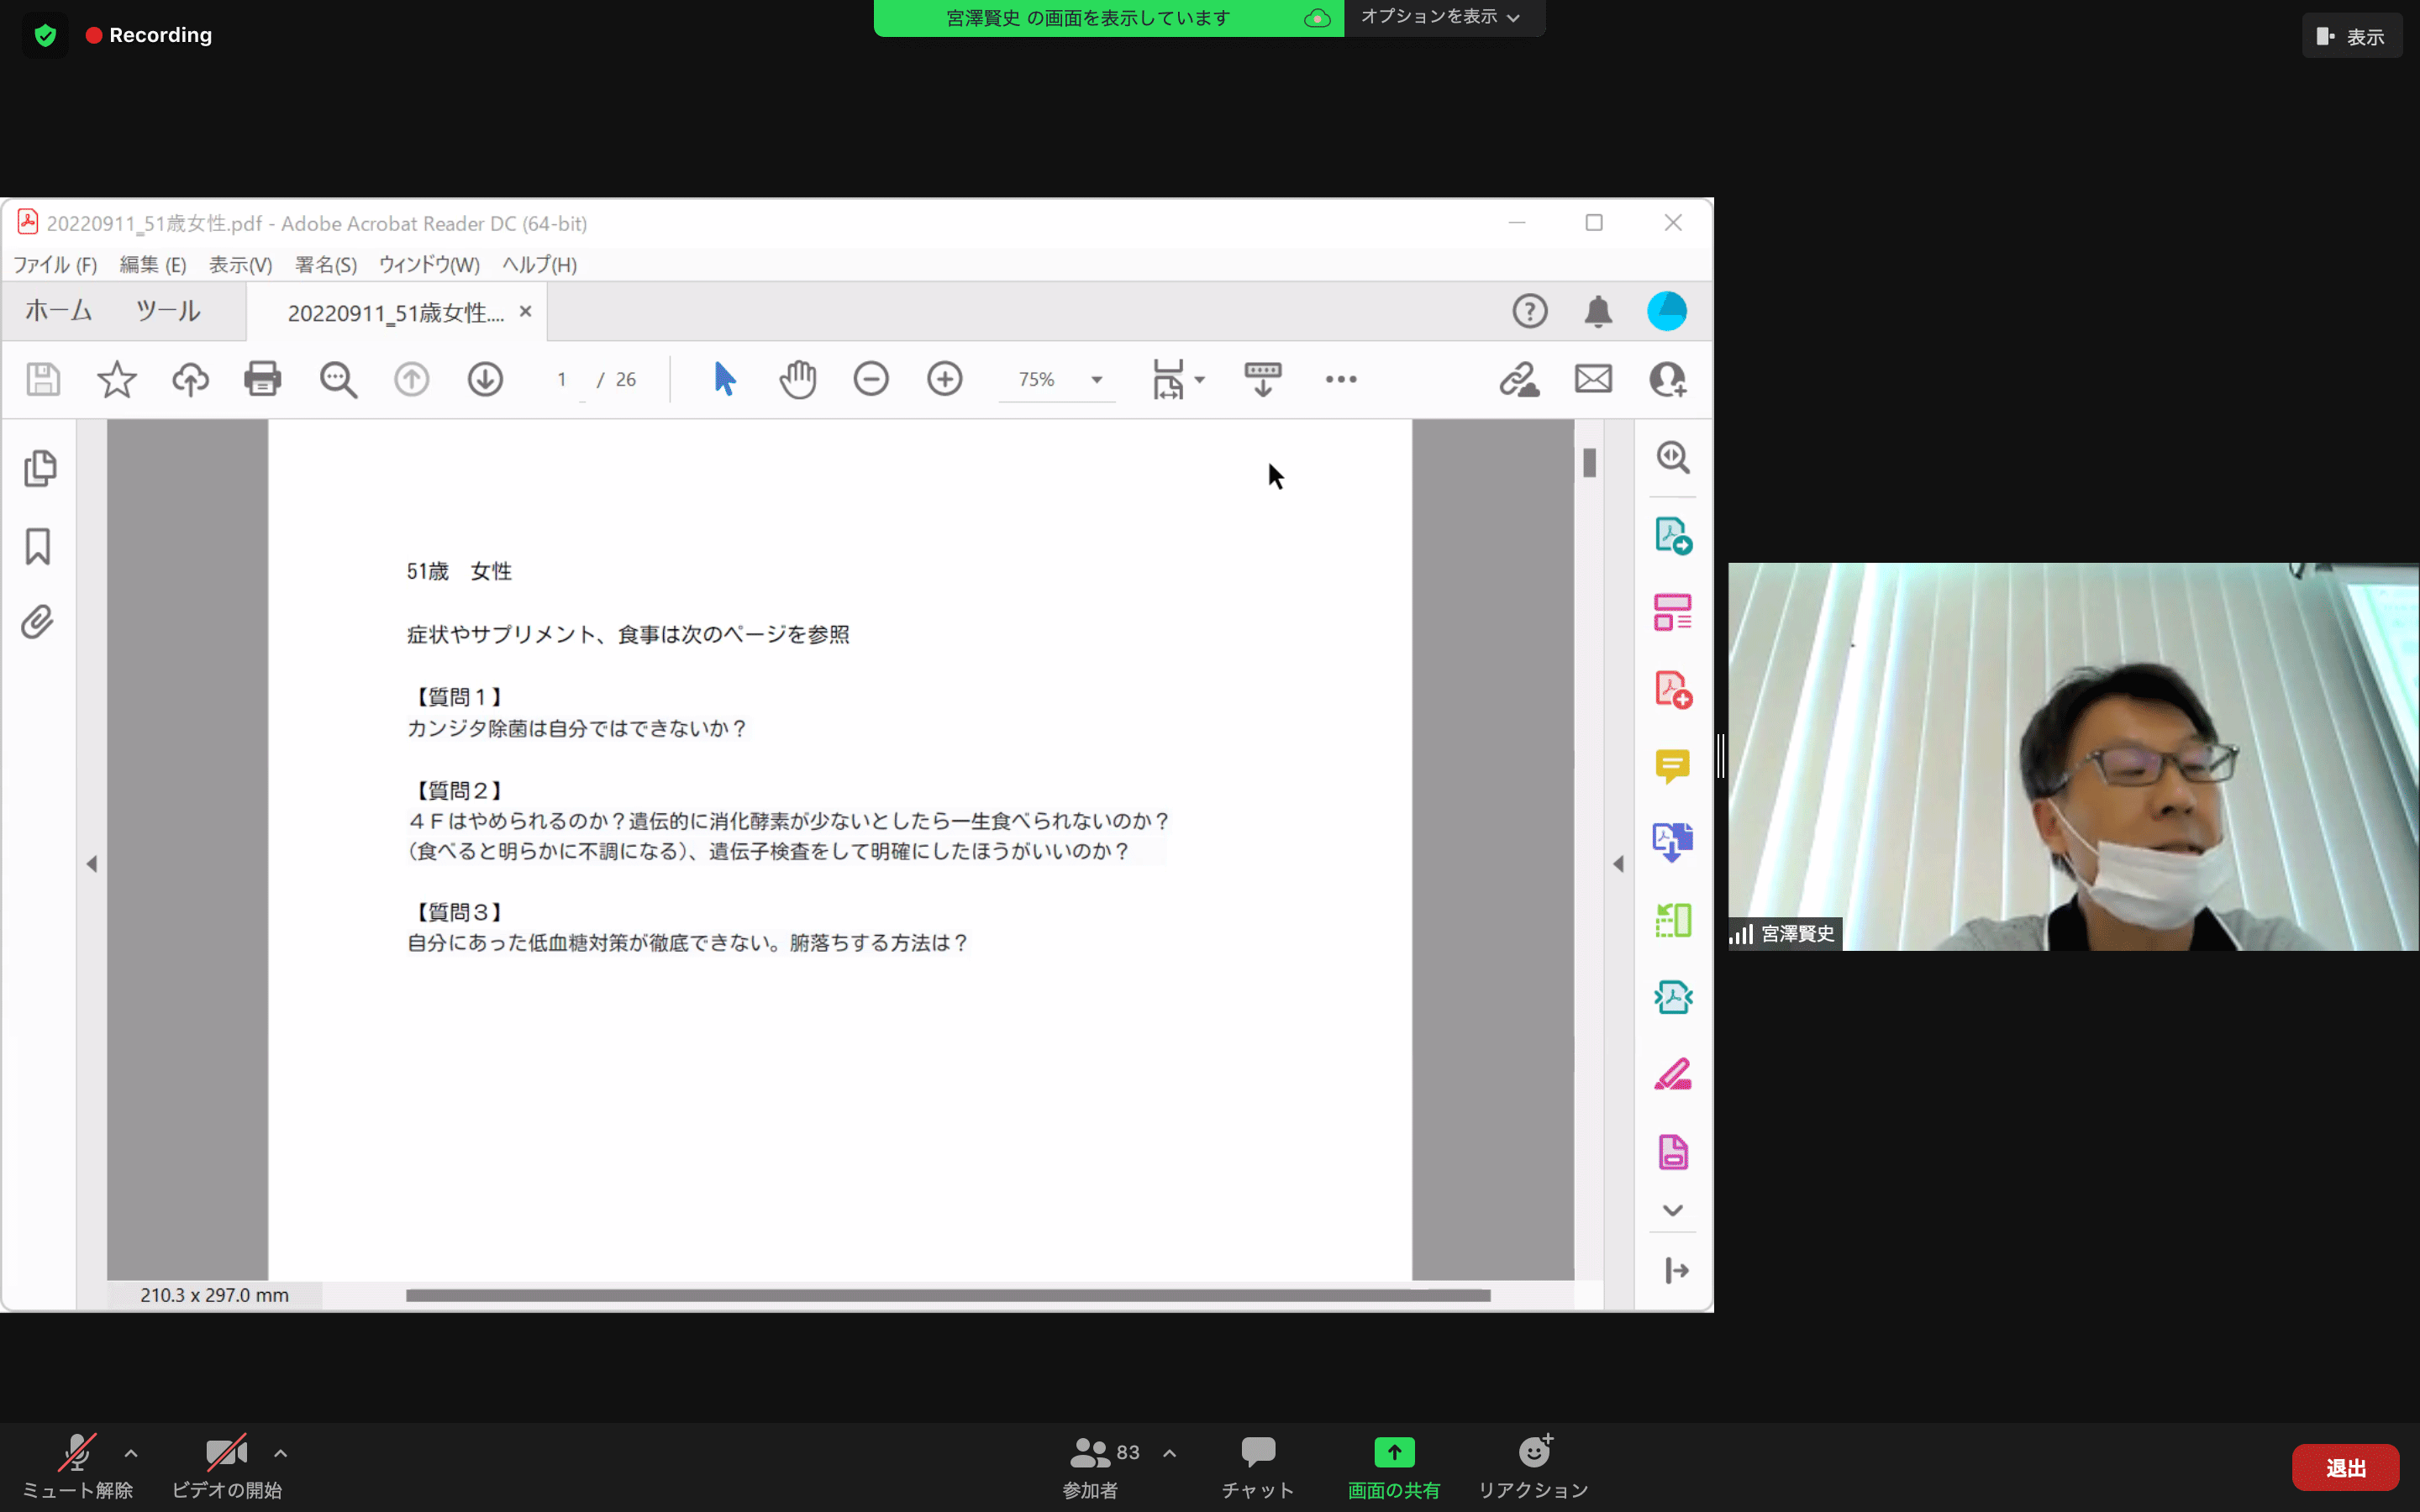
Task: Click the page number input field
Action: tap(562, 380)
